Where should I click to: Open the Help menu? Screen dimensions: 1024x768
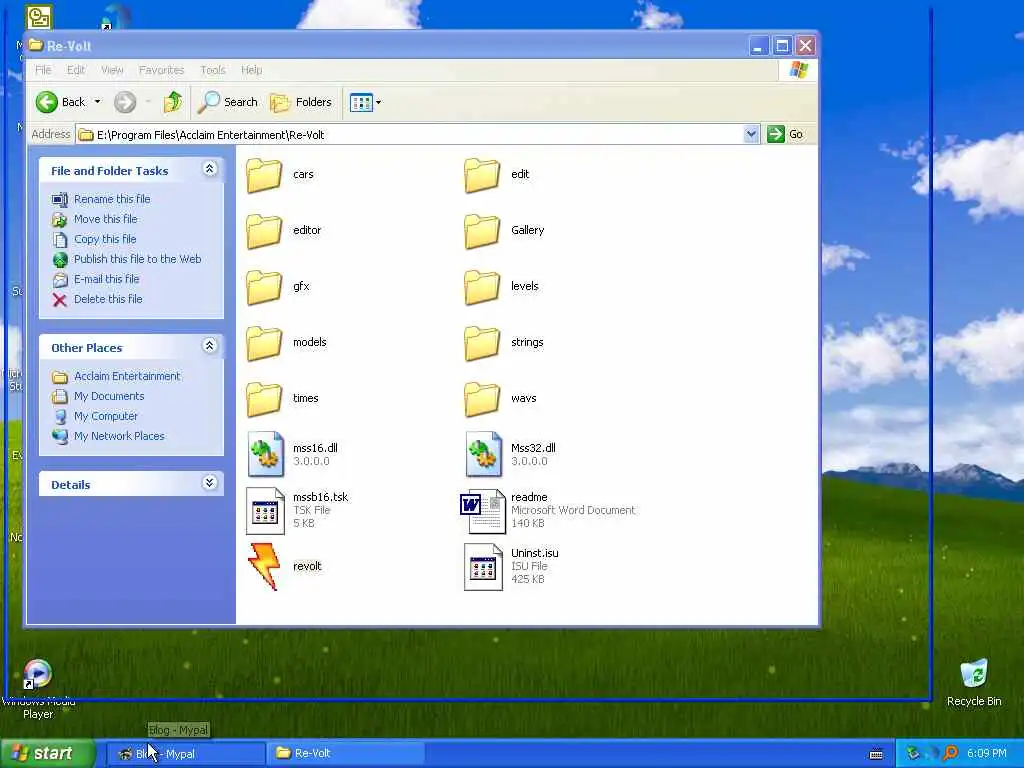tap(251, 70)
